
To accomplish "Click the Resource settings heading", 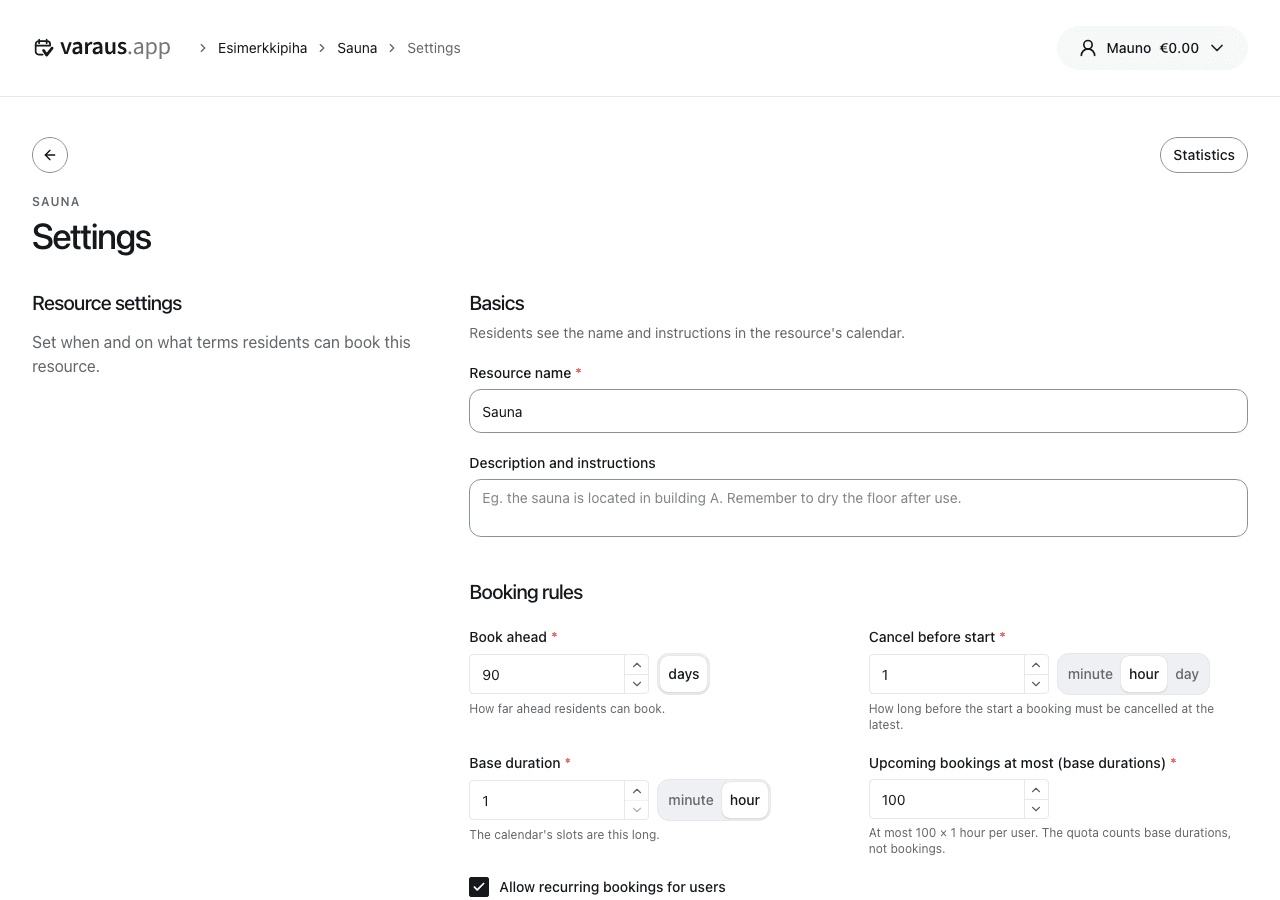I will pos(107,303).
